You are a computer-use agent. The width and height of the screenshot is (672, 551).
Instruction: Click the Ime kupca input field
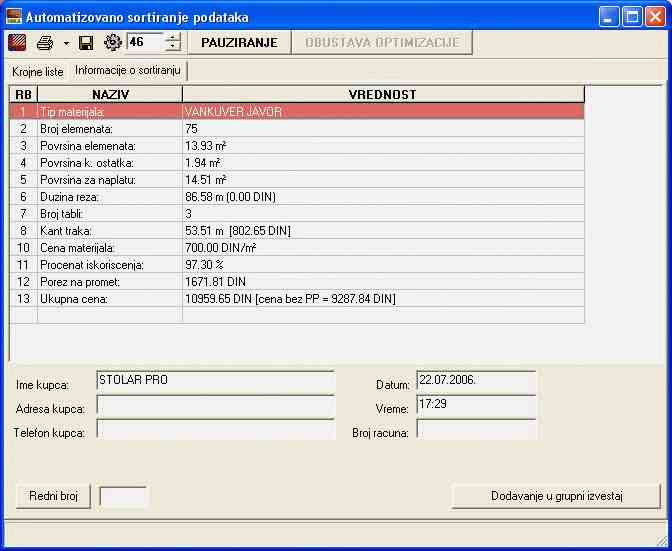[x=214, y=381]
